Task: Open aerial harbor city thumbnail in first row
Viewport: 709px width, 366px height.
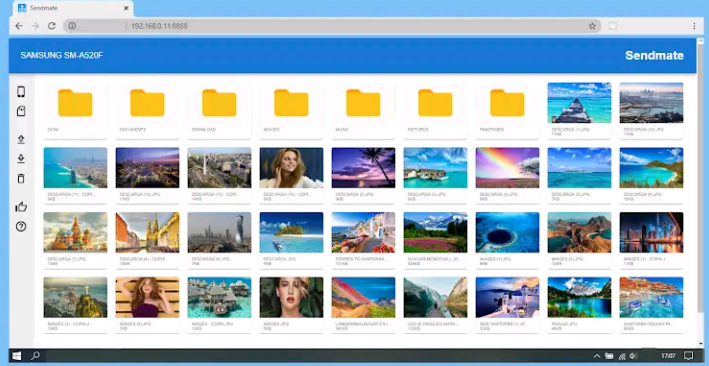Action: coord(651,103)
